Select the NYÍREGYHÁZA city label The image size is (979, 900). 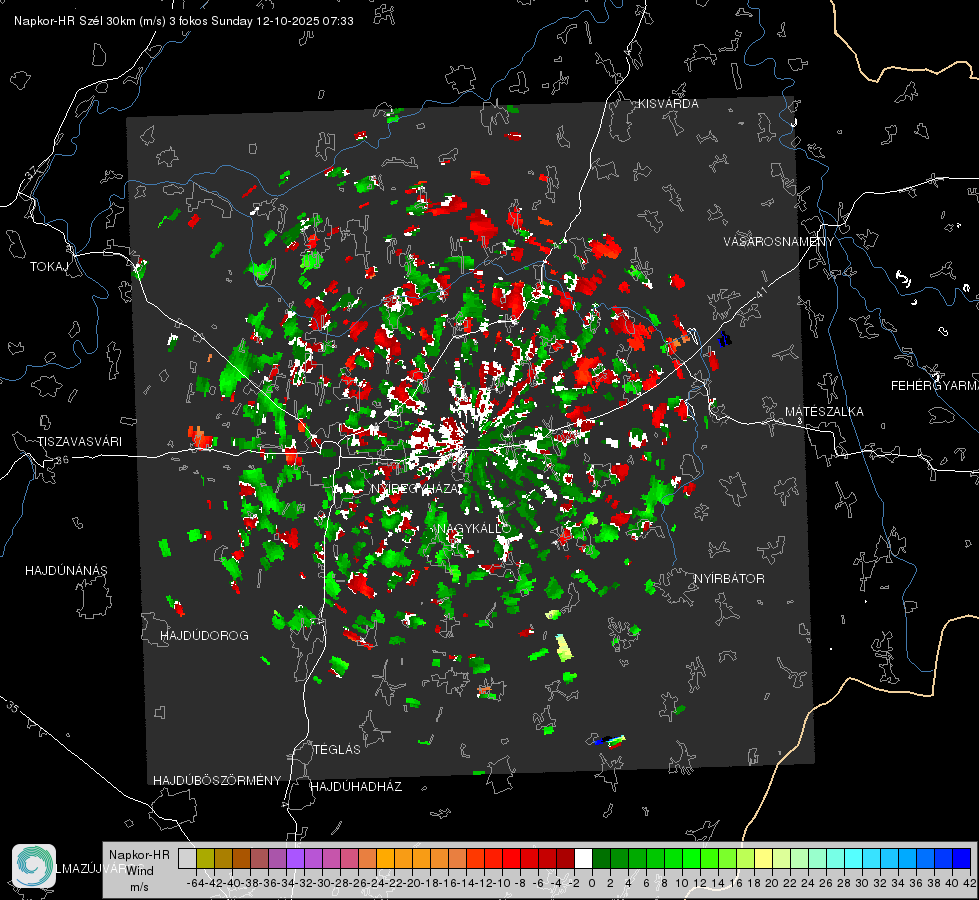[417, 488]
